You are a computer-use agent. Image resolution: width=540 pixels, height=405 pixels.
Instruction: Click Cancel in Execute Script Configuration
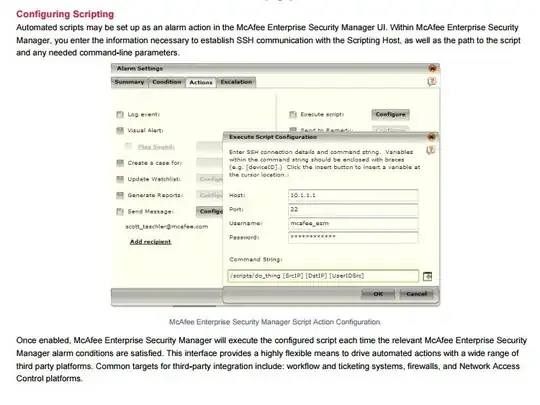416,294
